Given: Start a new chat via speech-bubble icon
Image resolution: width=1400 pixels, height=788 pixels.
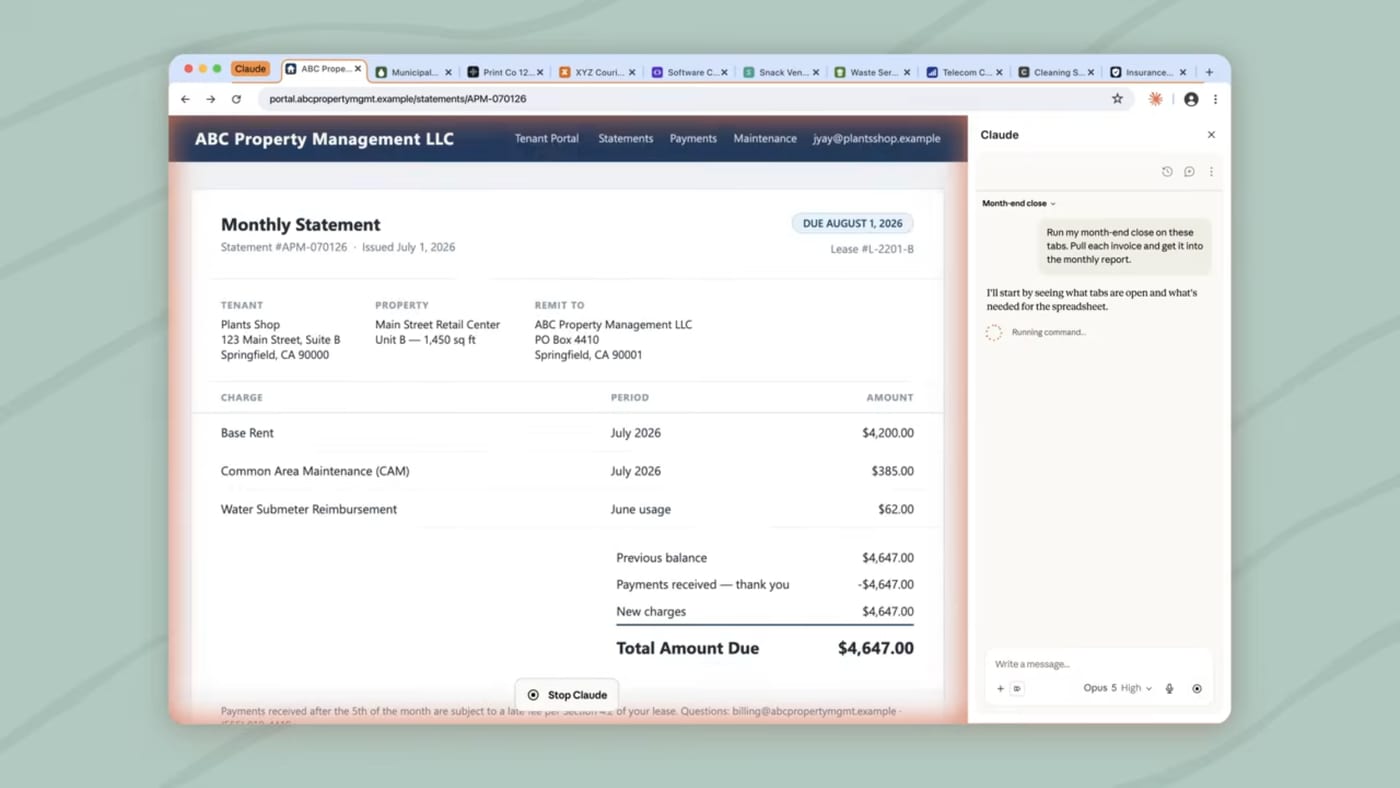Looking at the screenshot, I should 1189,172.
